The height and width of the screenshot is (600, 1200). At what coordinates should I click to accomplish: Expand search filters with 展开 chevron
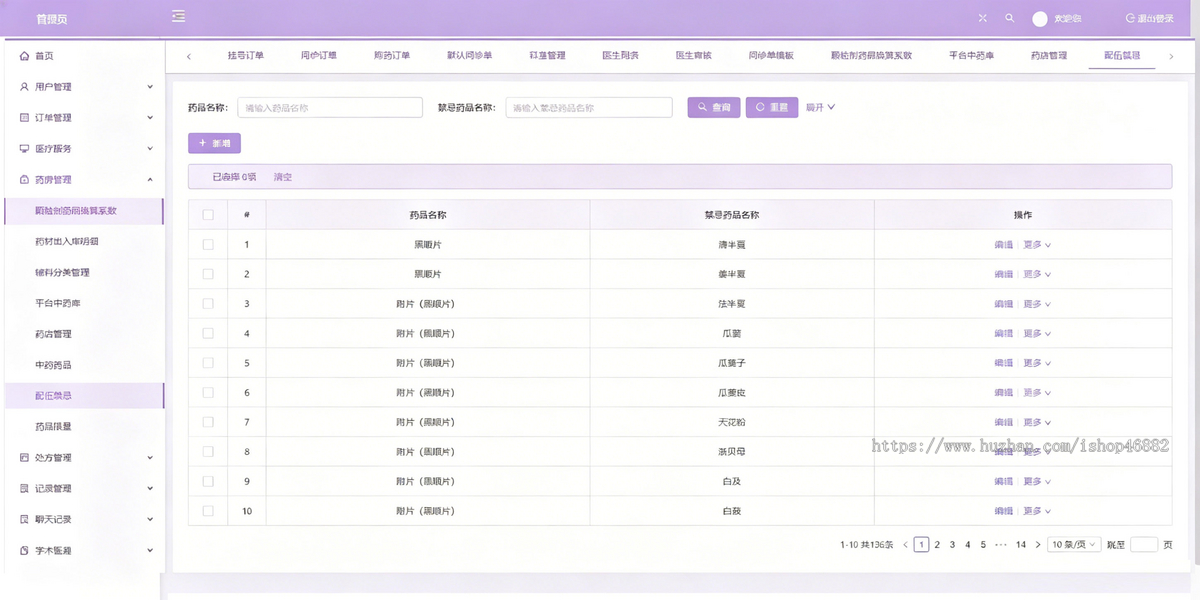pos(831,107)
